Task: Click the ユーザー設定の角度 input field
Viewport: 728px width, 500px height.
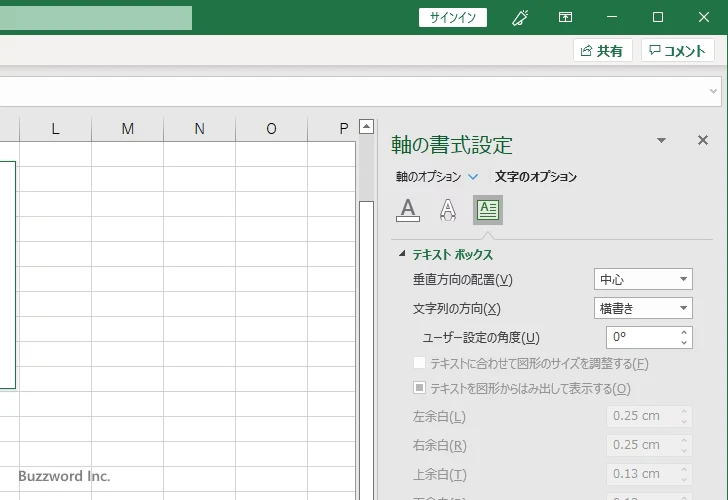Action: [643, 337]
